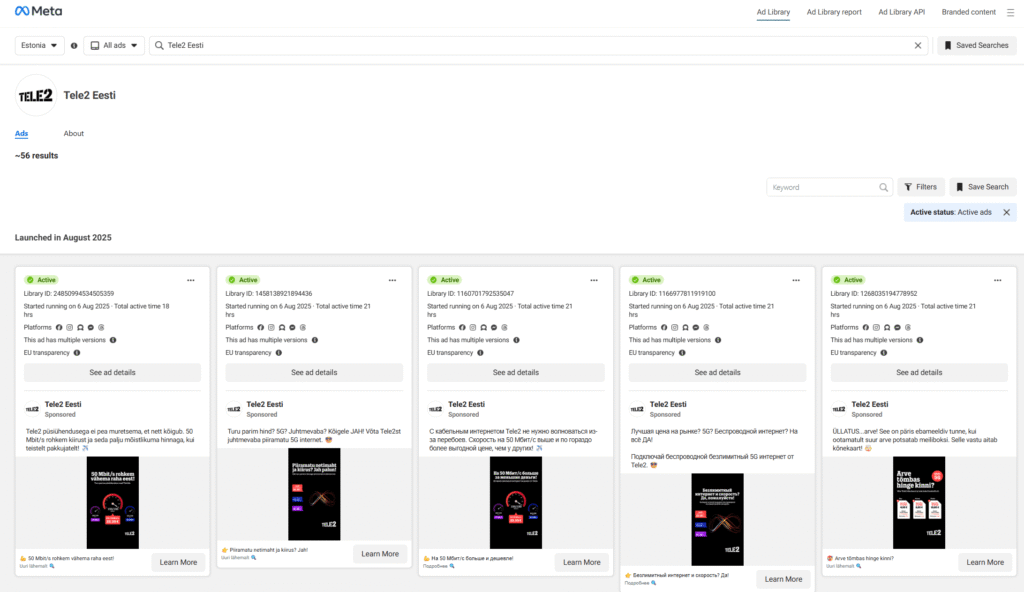Image resolution: width=1024 pixels, height=592 pixels.
Task: Open Saved Searches
Action: tap(977, 46)
